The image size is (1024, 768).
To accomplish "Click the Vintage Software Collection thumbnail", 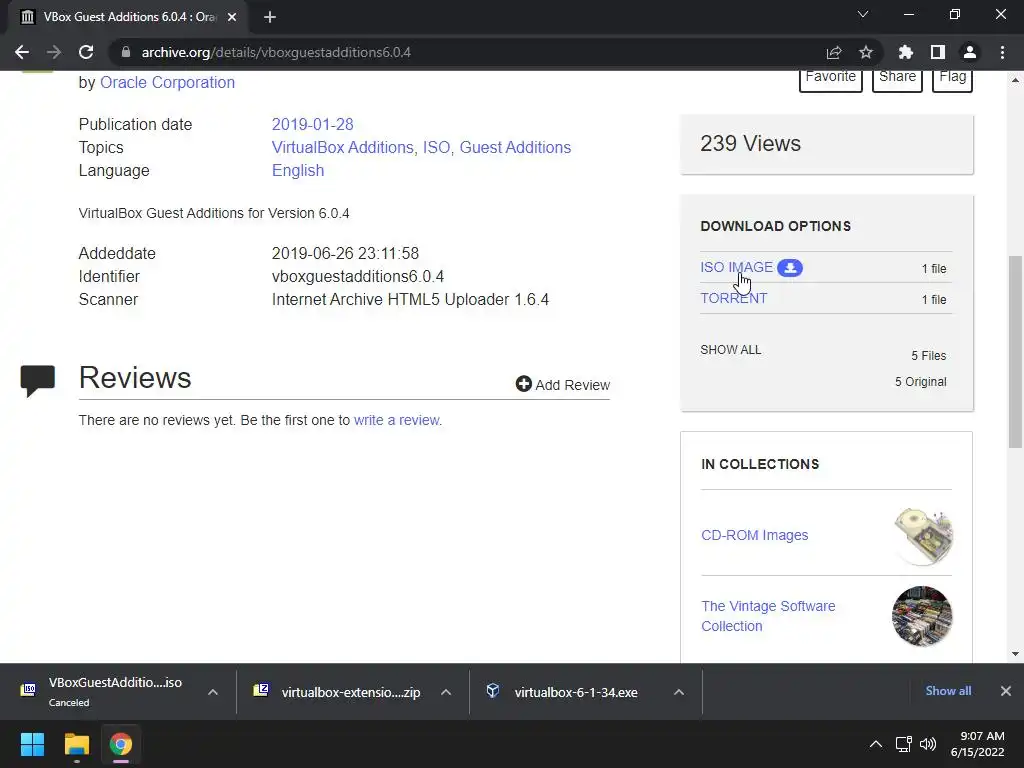I will click(922, 616).
